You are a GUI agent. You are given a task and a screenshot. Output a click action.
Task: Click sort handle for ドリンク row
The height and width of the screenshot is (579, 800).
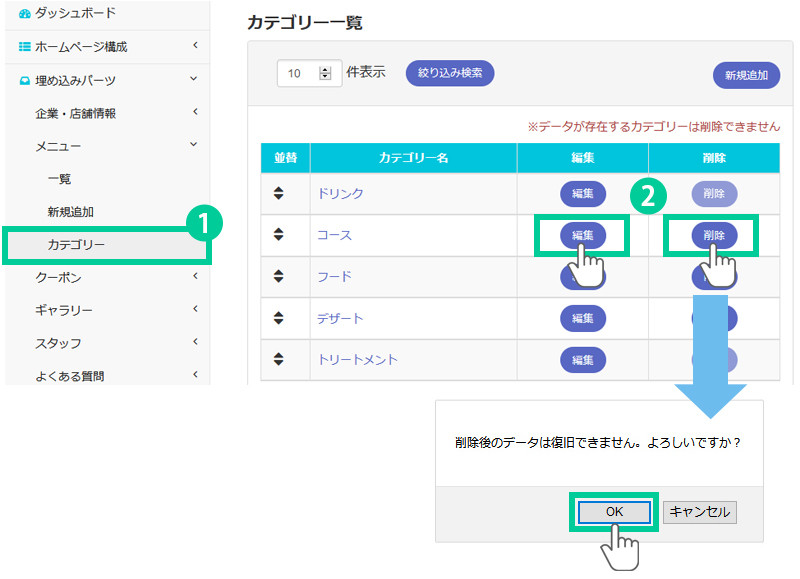(279, 193)
